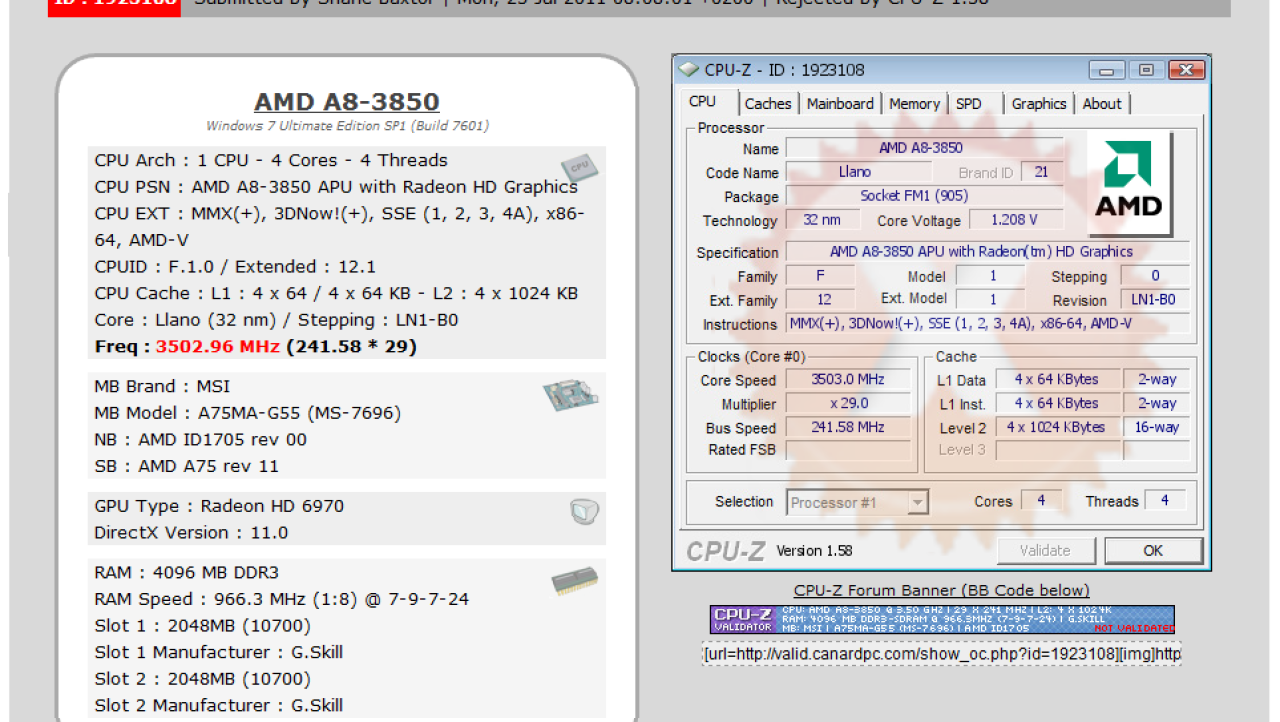
Task: Open the Mainboard tab in CPU-Z
Action: (840, 103)
